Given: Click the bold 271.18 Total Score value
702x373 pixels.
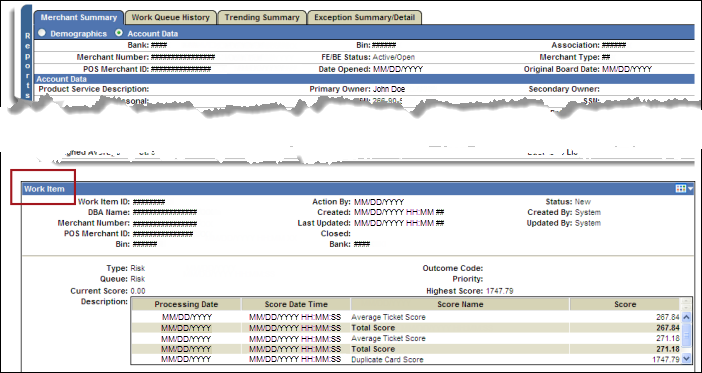Looking at the screenshot, I should 668,349.
